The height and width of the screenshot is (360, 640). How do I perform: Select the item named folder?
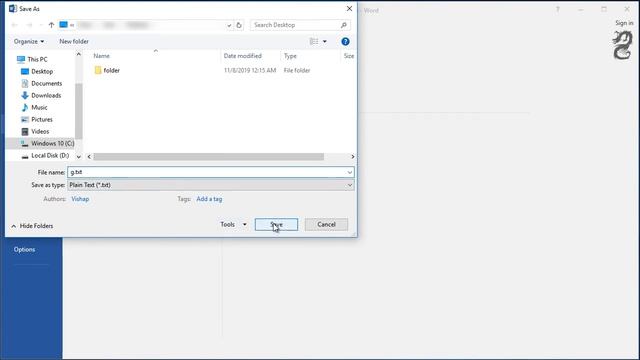tap(111, 70)
